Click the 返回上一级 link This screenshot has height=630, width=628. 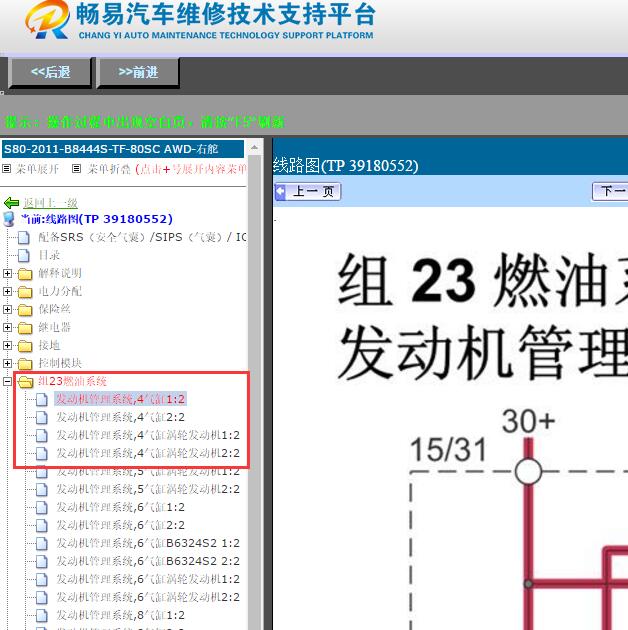(50, 203)
